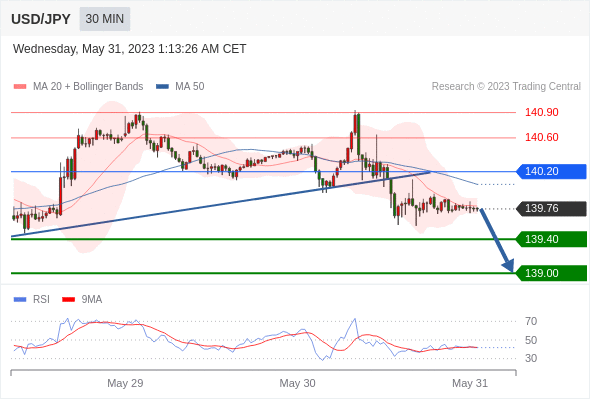The height and width of the screenshot is (400, 590).
Task: Click the 140.60 resistance label
Action: (x=541, y=137)
